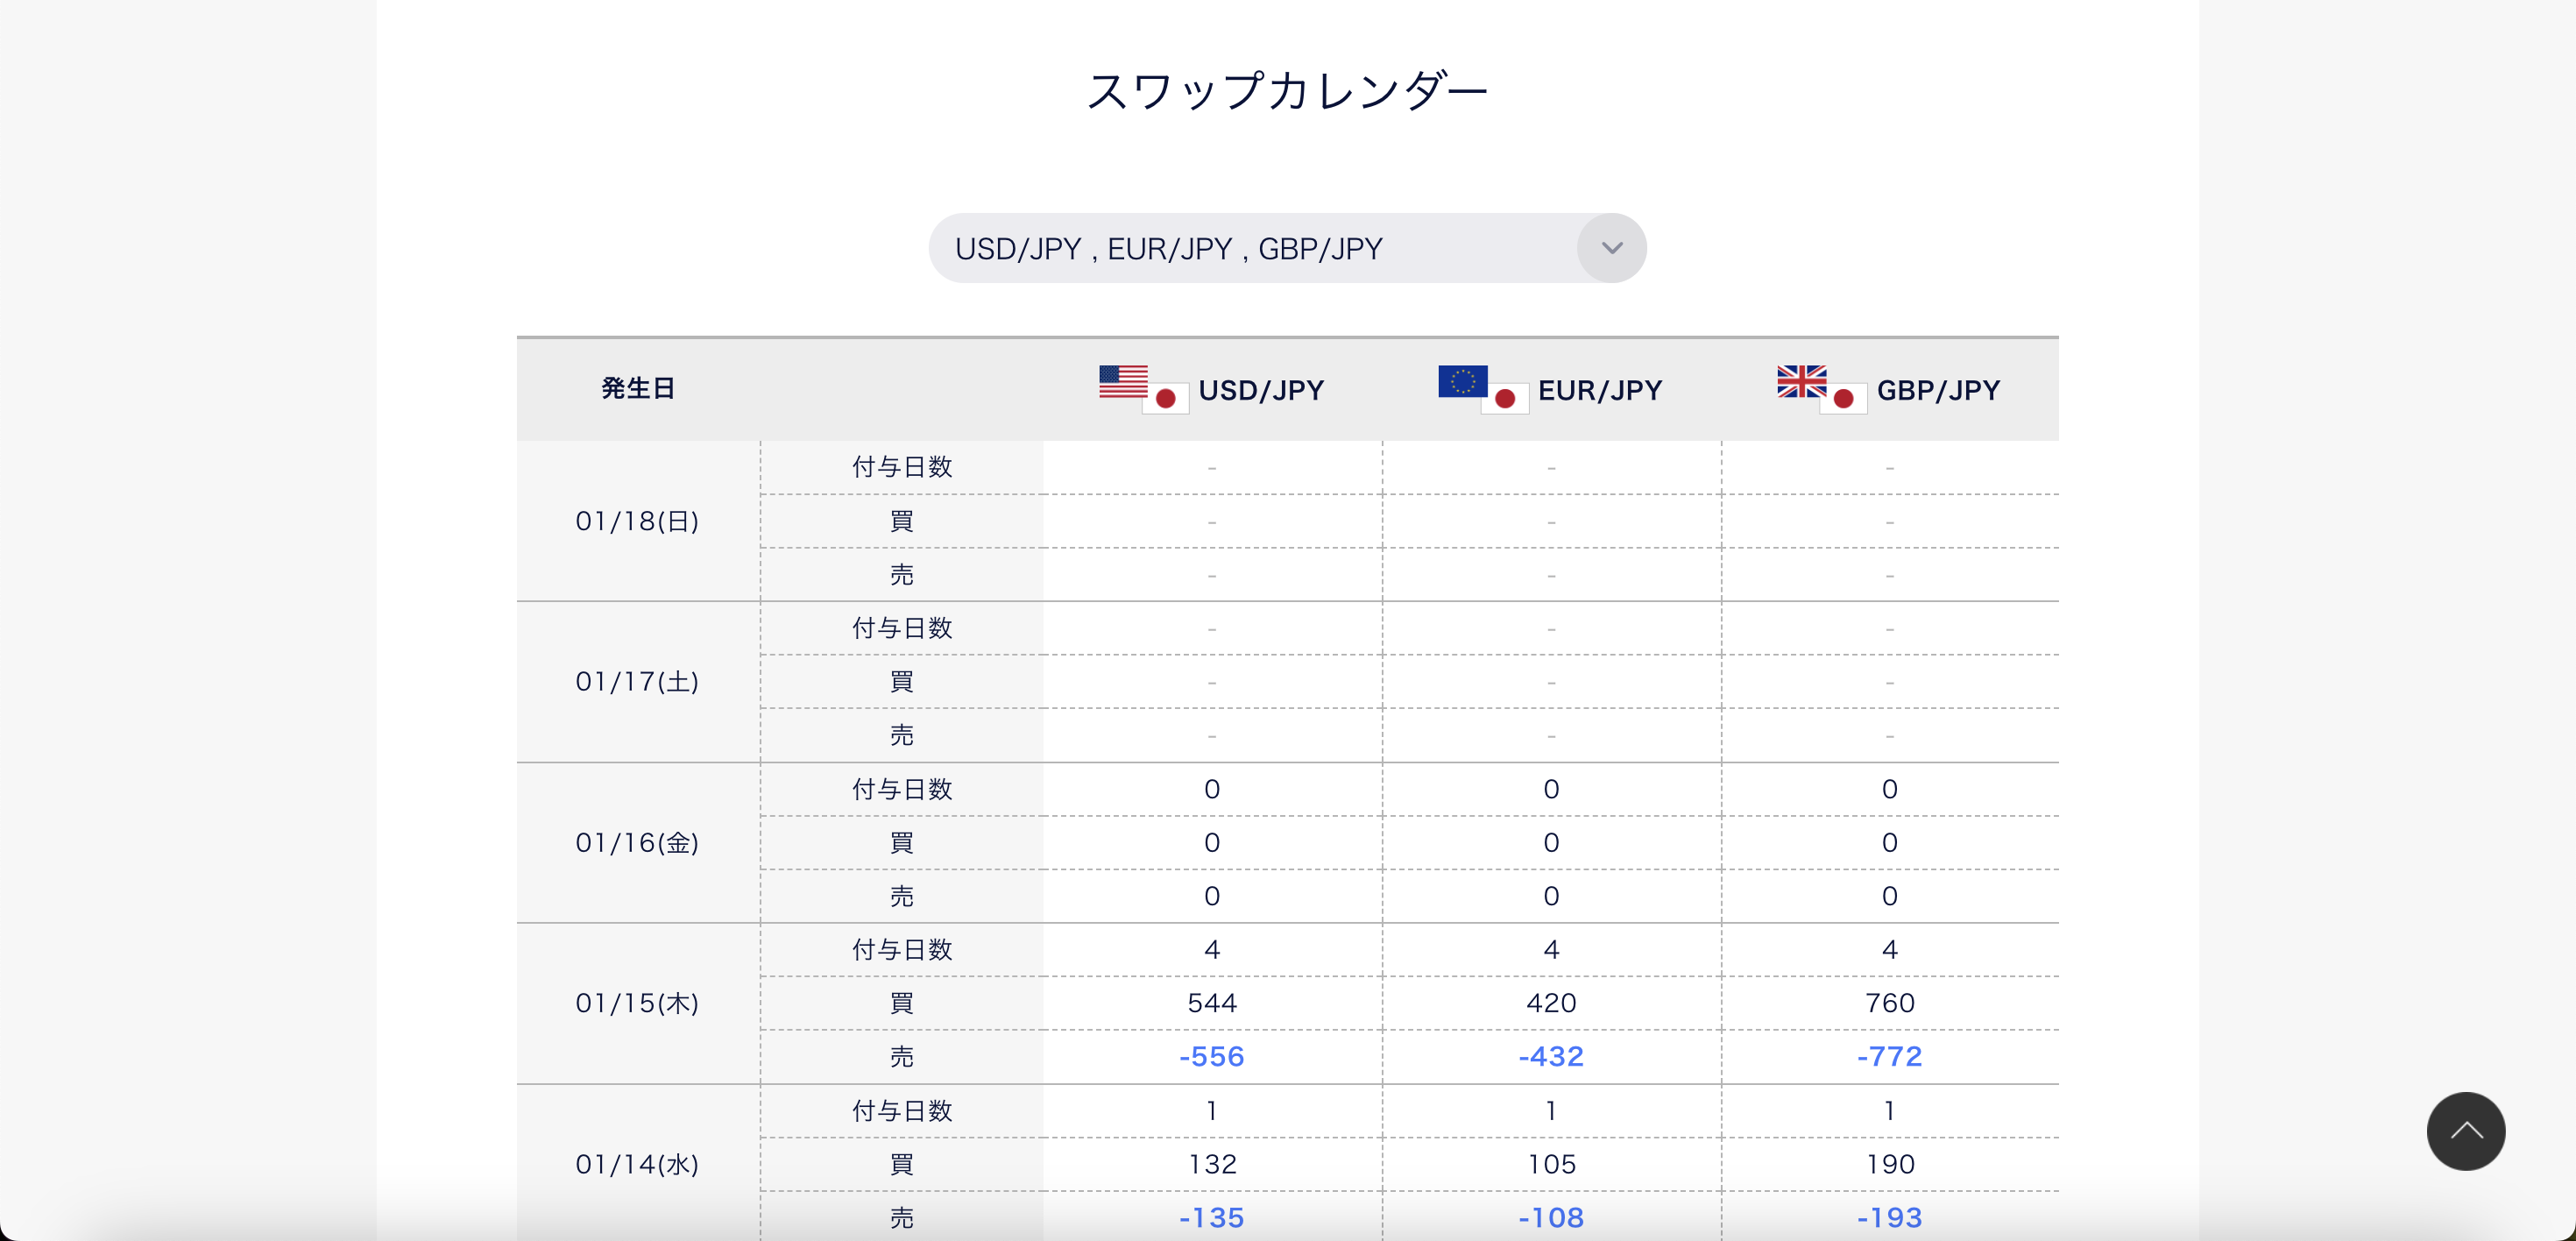Click the UK flag icon for GBP/JPY
The width and height of the screenshot is (2576, 1241).
point(1800,381)
